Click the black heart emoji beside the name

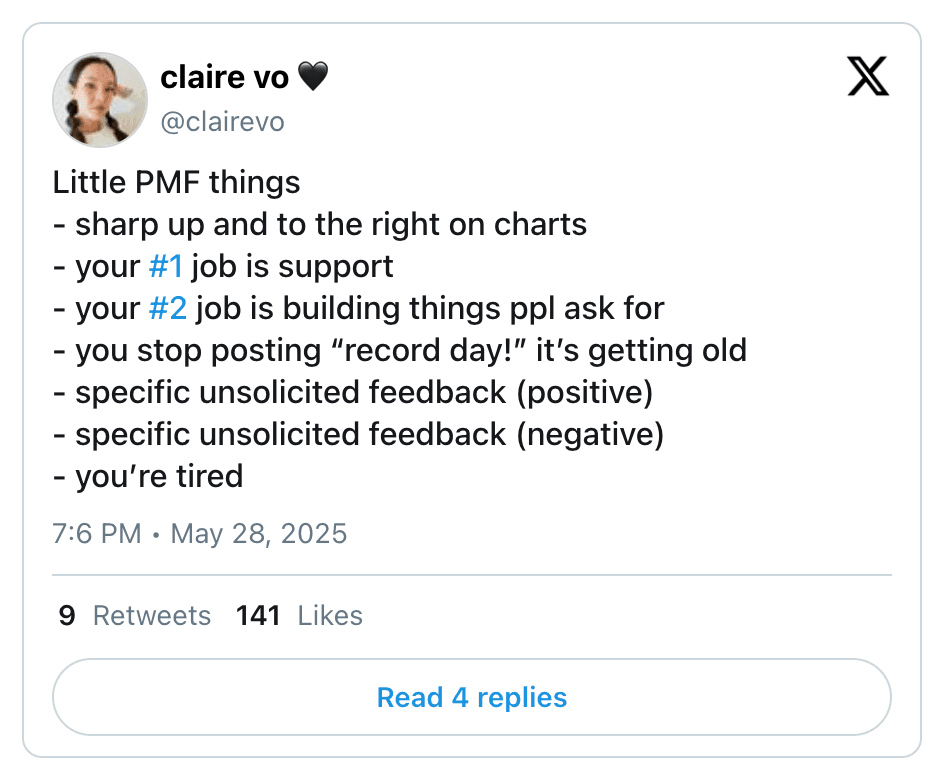[x=313, y=76]
